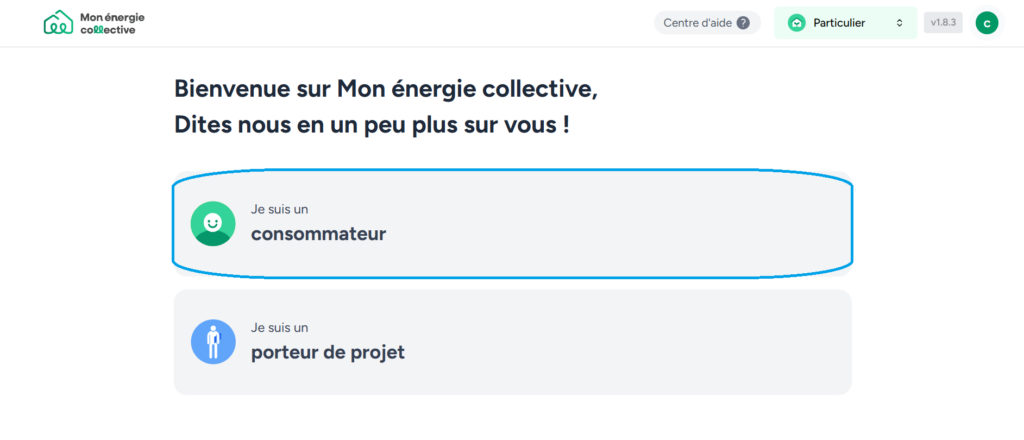The width and height of the screenshot is (1024, 440).
Task: Open the Centre d'aide help button
Action: tap(706, 22)
